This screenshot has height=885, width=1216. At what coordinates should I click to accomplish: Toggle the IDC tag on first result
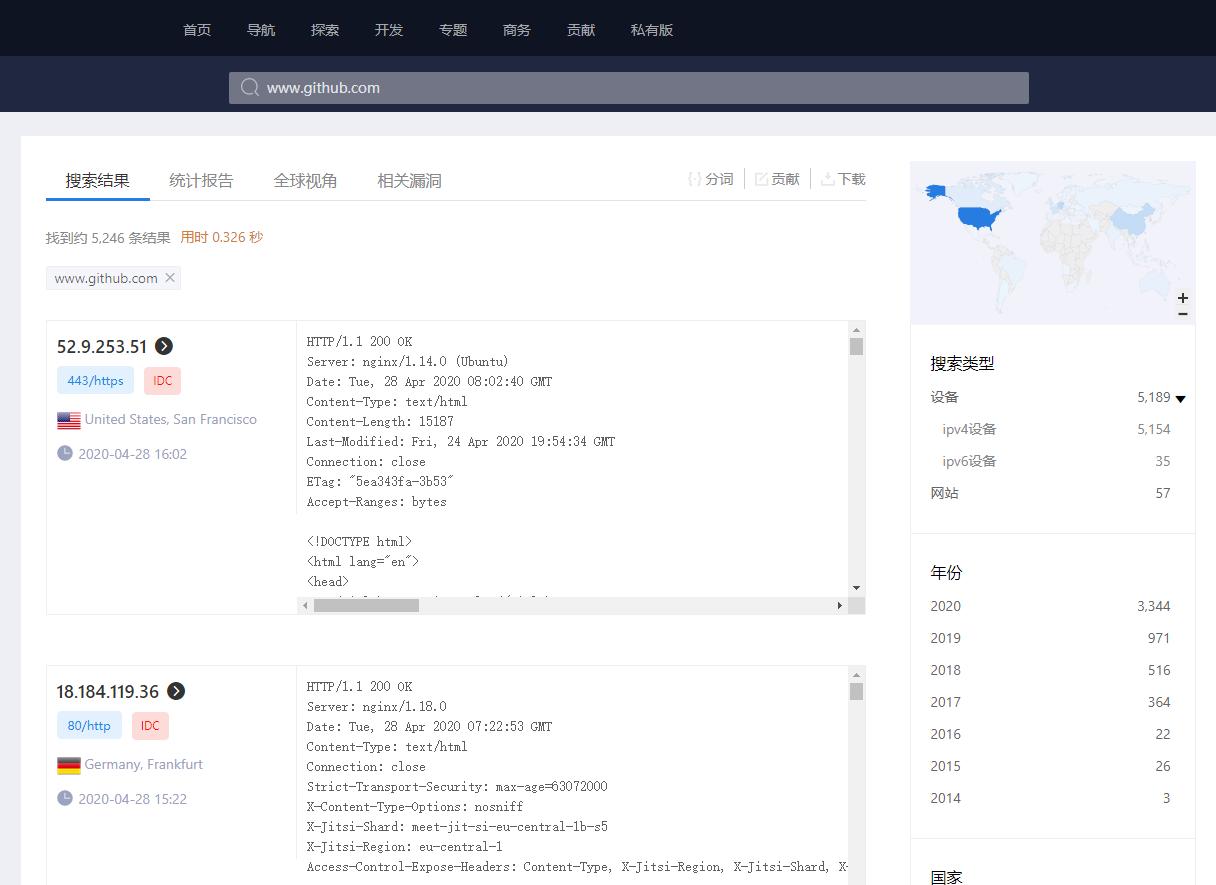[x=162, y=380]
